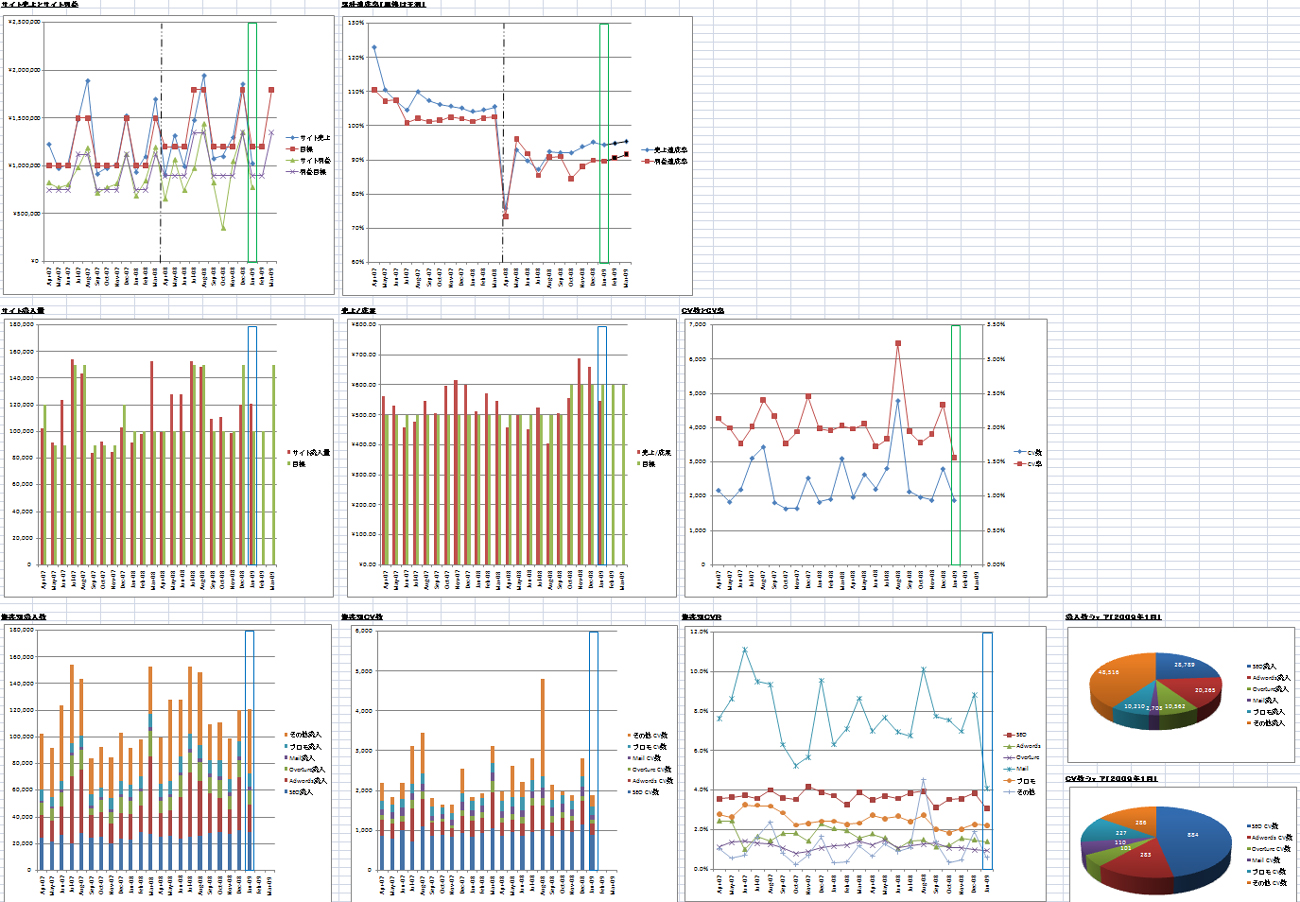Select the 売上達成率 legend entry
Viewport: 1300px width, 902px height.
point(664,149)
